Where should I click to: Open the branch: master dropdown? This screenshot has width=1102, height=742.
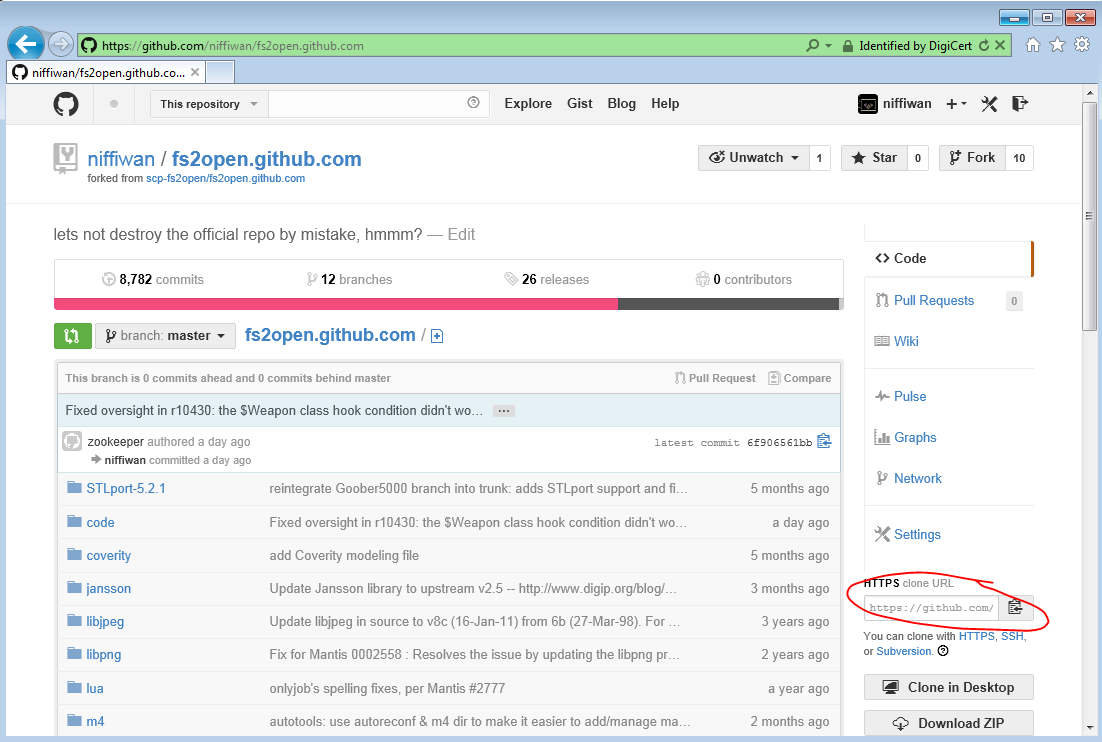(165, 336)
